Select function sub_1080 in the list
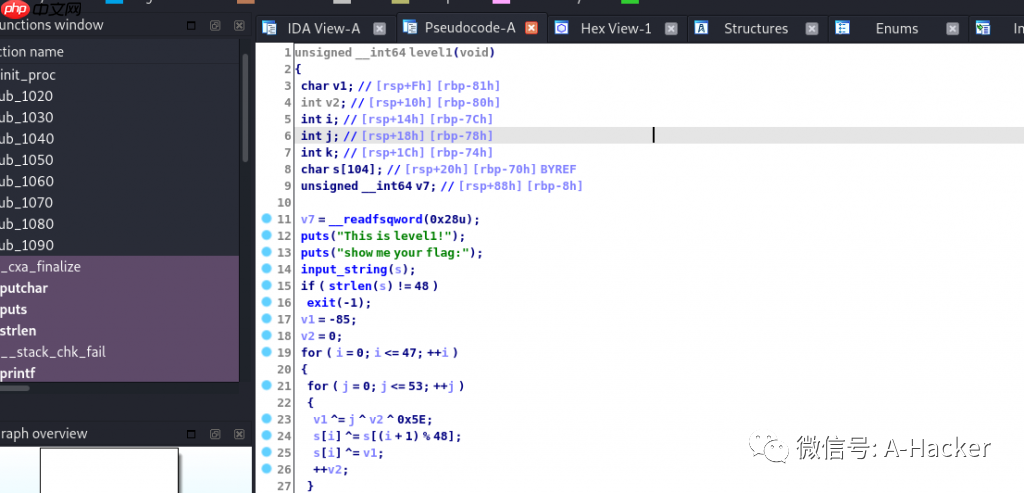The height and width of the screenshot is (493, 1024). 120,224
